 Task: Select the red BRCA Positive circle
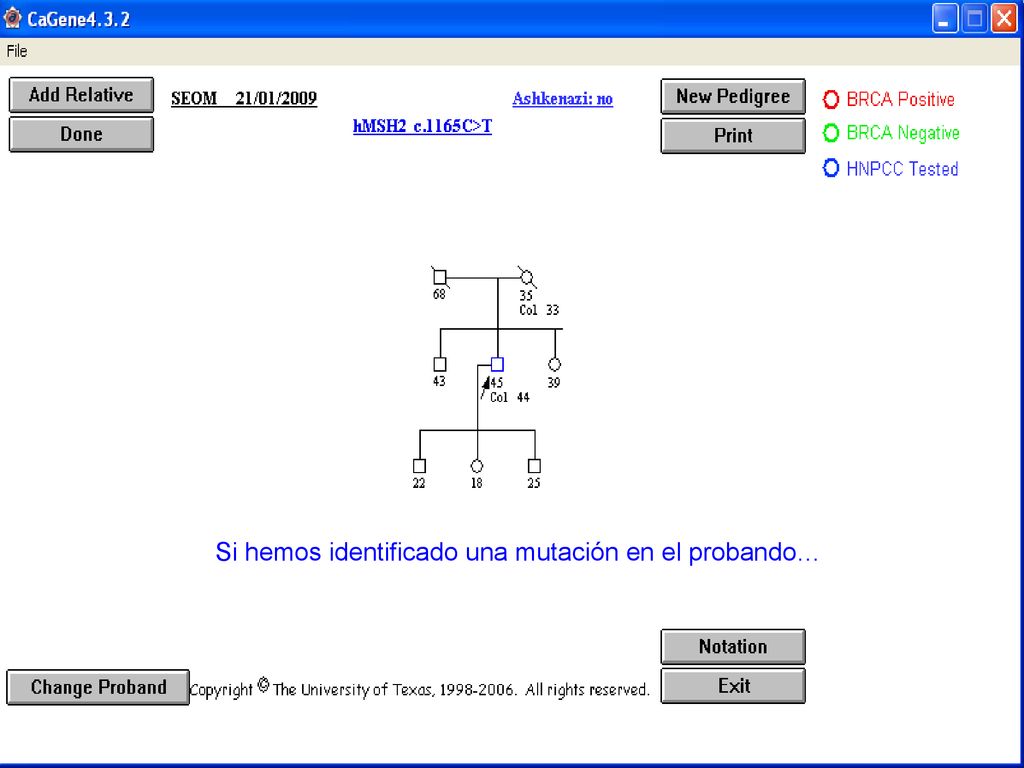[831, 99]
